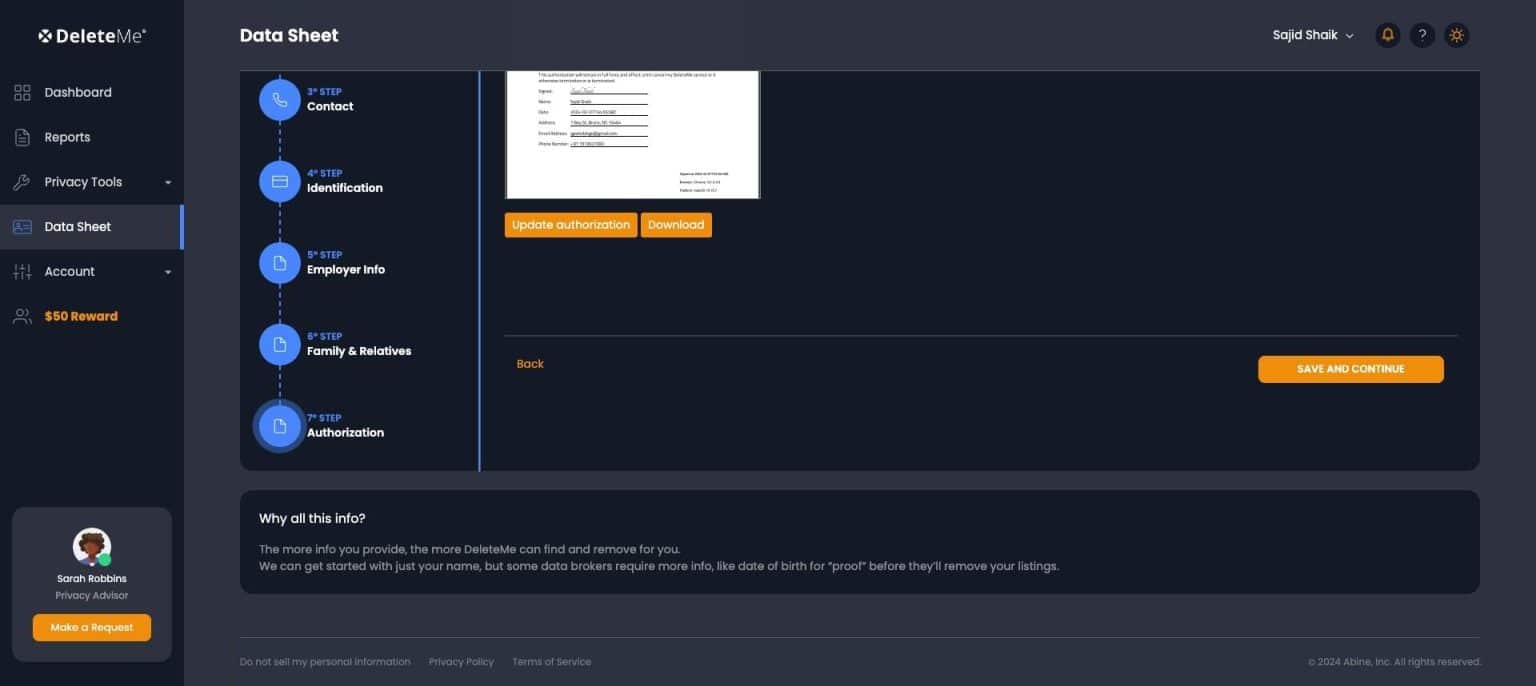This screenshot has width=1536, height=686.
Task: Select the Authorization step icon
Action: pyautogui.click(x=280, y=425)
